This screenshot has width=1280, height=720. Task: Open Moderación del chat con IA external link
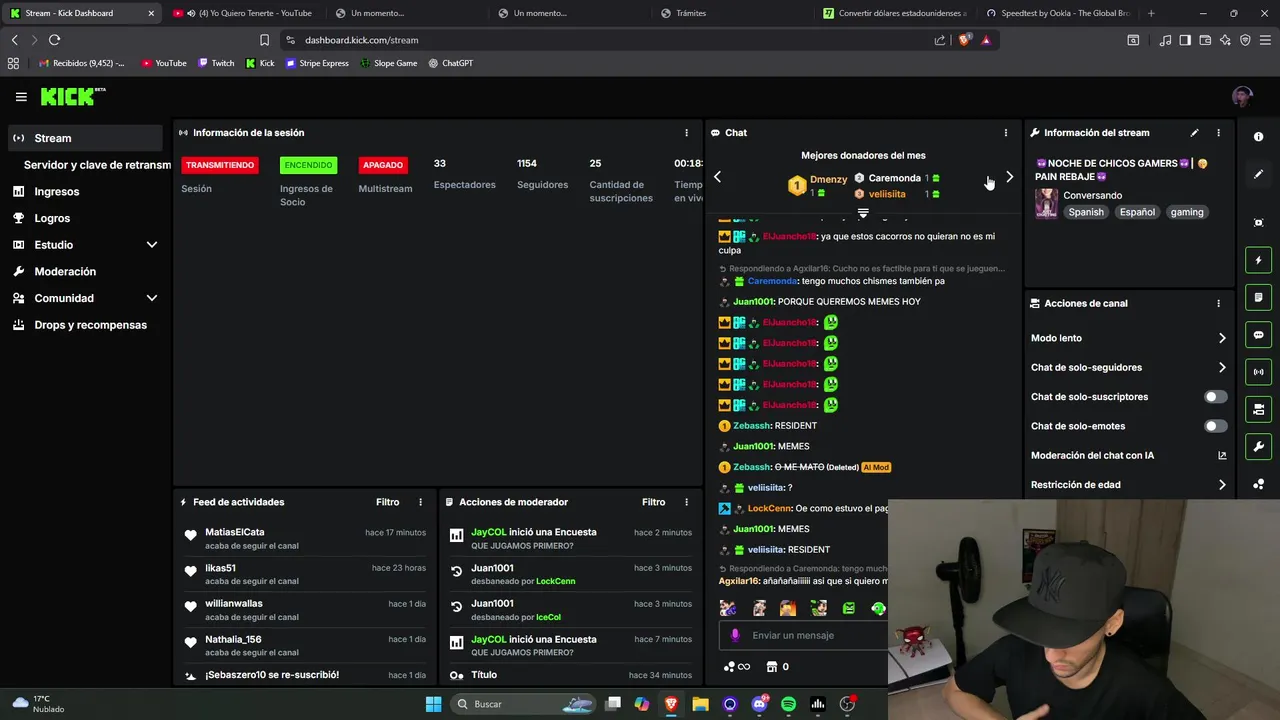point(1222,456)
